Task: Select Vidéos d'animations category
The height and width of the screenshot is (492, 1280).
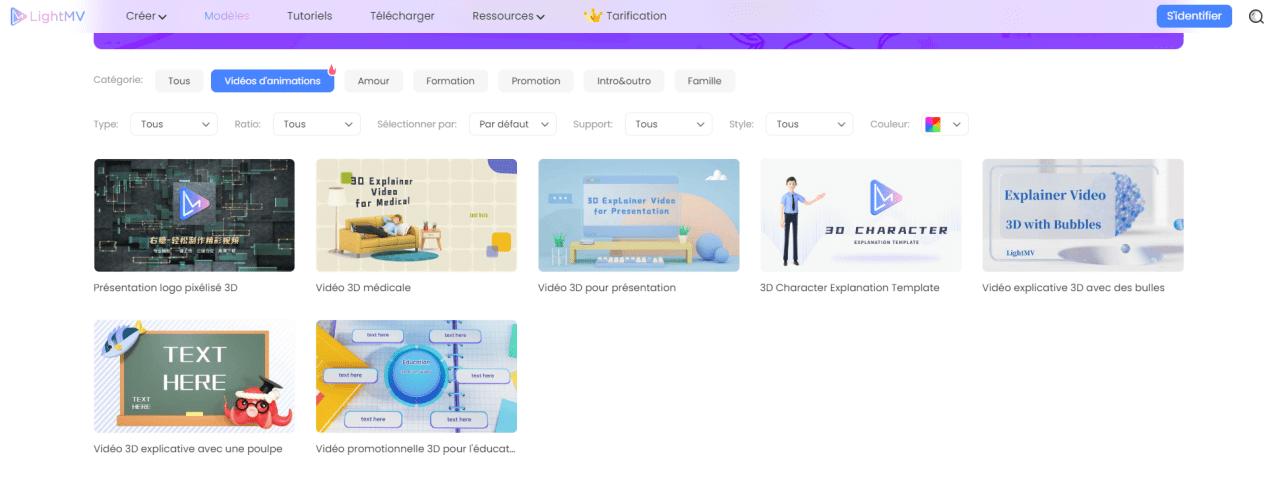Action: click(x=272, y=81)
